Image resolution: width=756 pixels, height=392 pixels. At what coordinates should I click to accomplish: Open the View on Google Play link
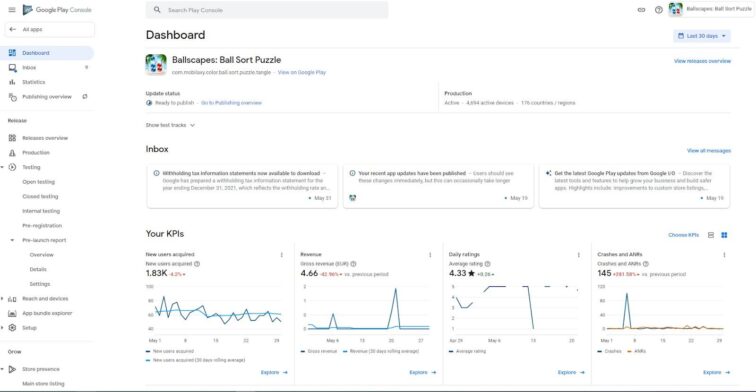coord(302,72)
